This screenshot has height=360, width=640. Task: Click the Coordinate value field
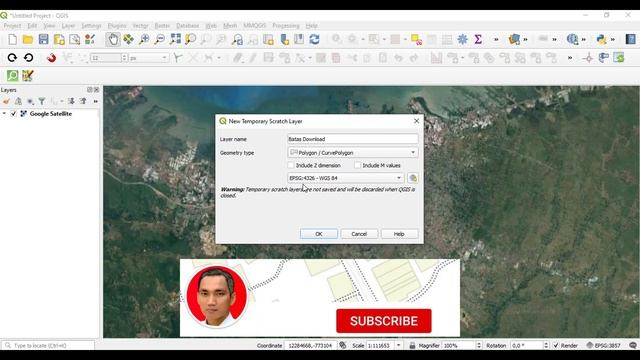pyautogui.click(x=311, y=345)
